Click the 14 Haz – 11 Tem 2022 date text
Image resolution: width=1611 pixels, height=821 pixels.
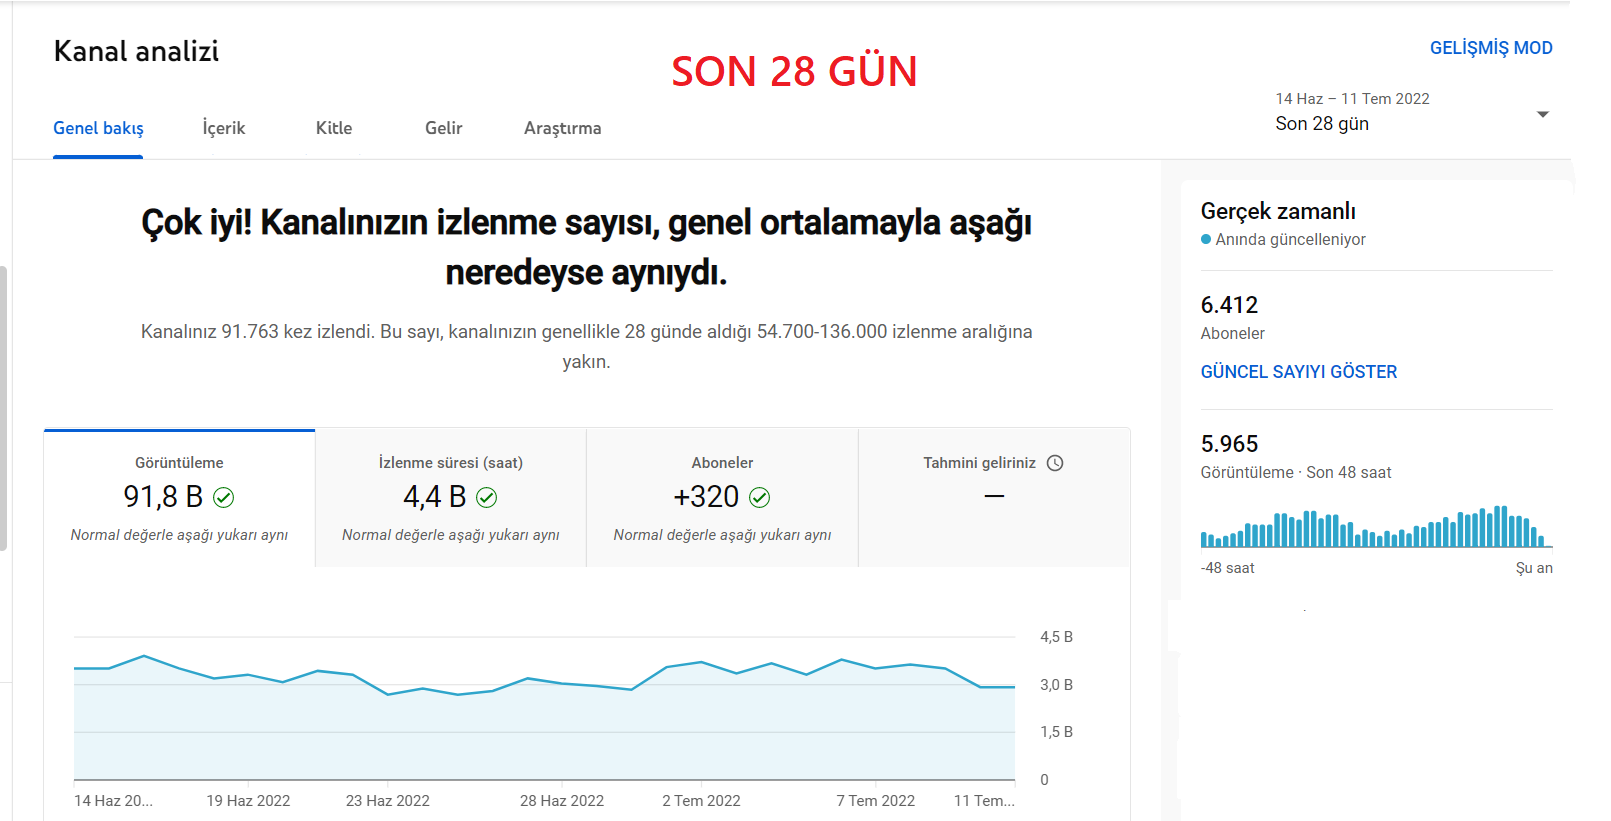1352,99
